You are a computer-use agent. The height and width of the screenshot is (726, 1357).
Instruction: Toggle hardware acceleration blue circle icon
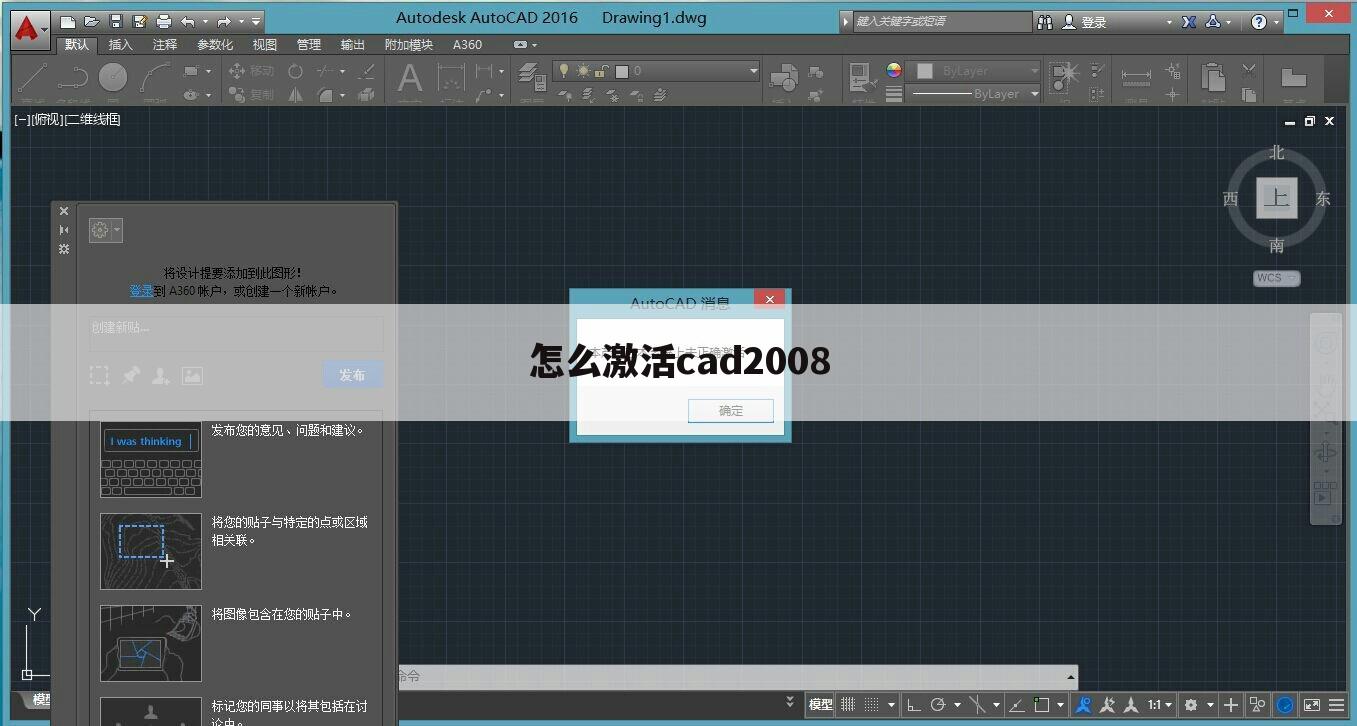coord(1285,705)
